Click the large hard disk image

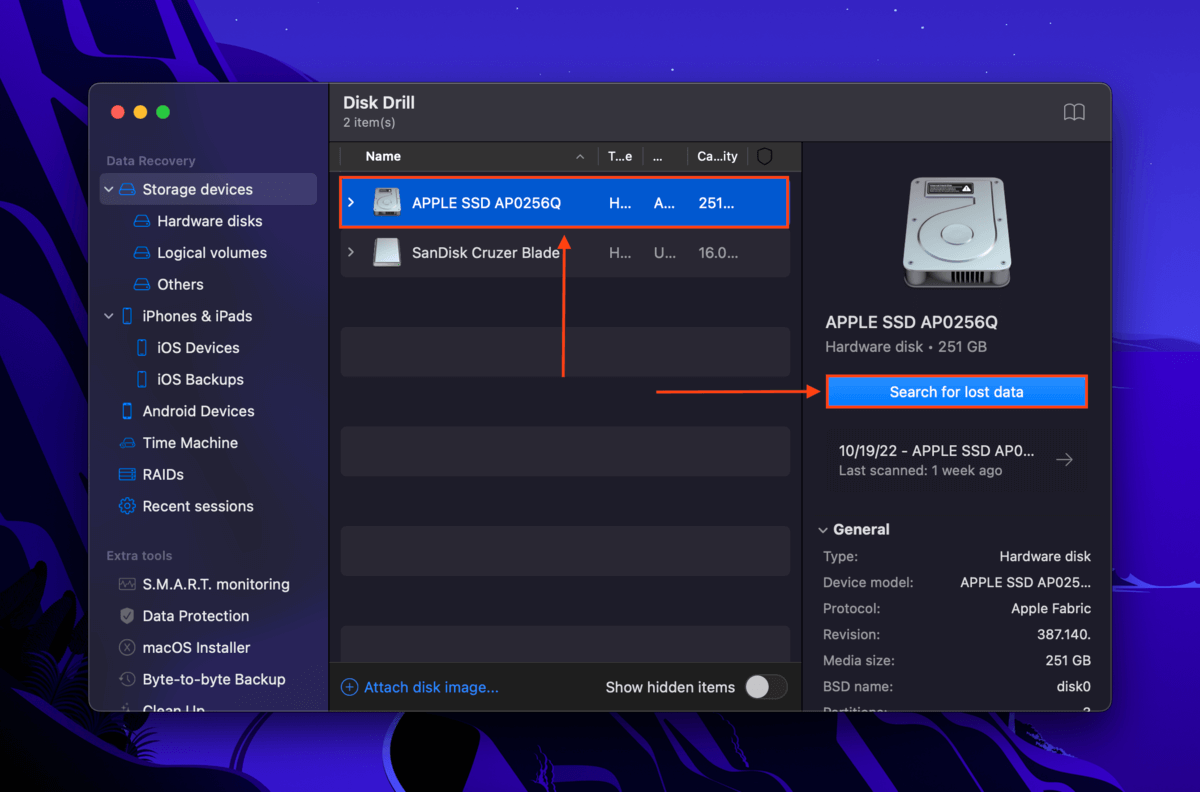tap(956, 234)
